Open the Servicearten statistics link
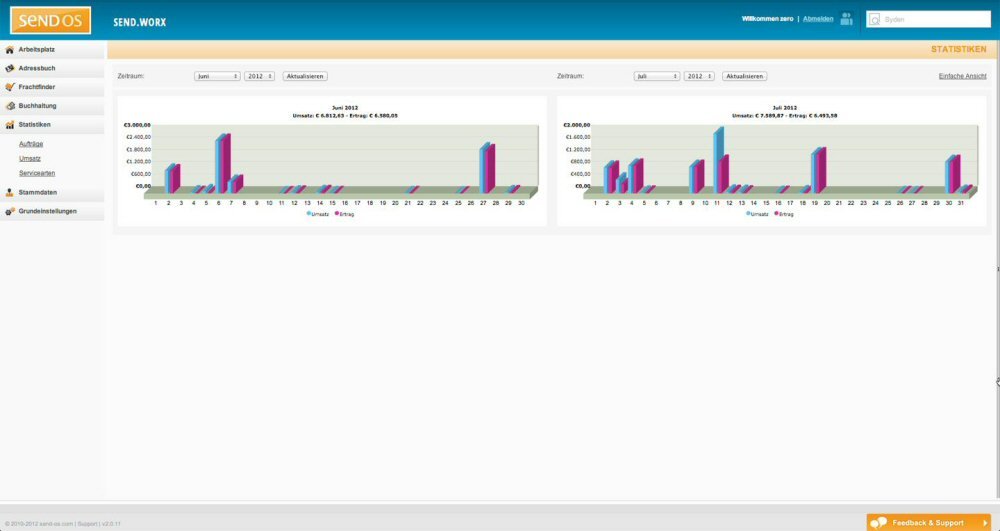1000x531 pixels. tap(37, 173)
